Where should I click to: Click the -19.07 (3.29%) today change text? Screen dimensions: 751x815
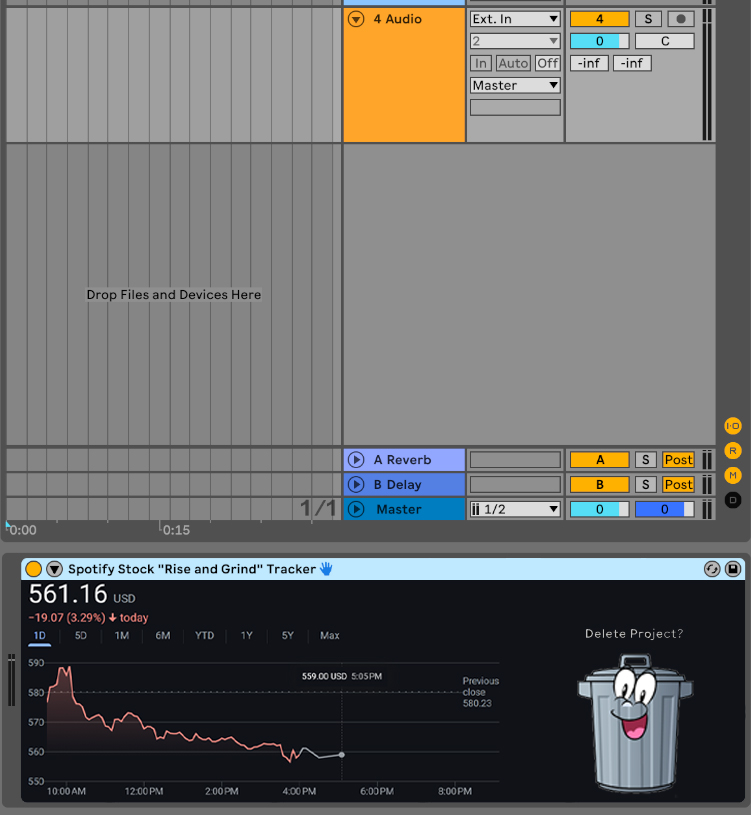pos(88,618)
